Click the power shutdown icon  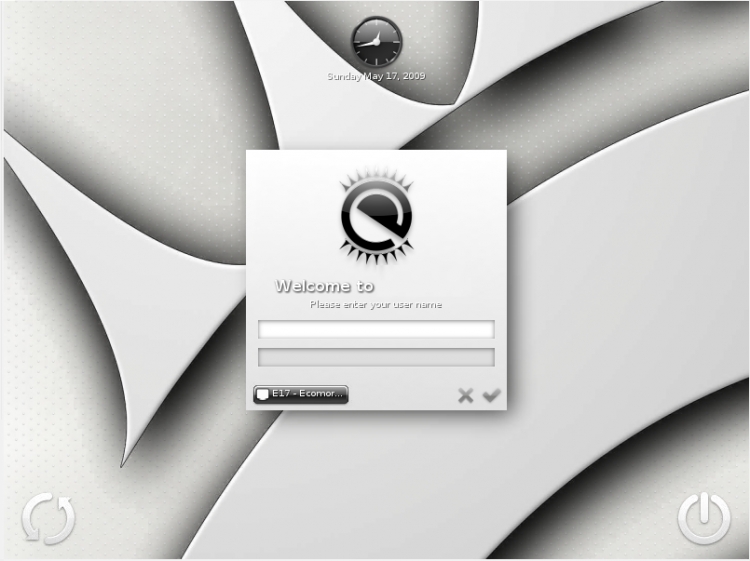point(704,518)
